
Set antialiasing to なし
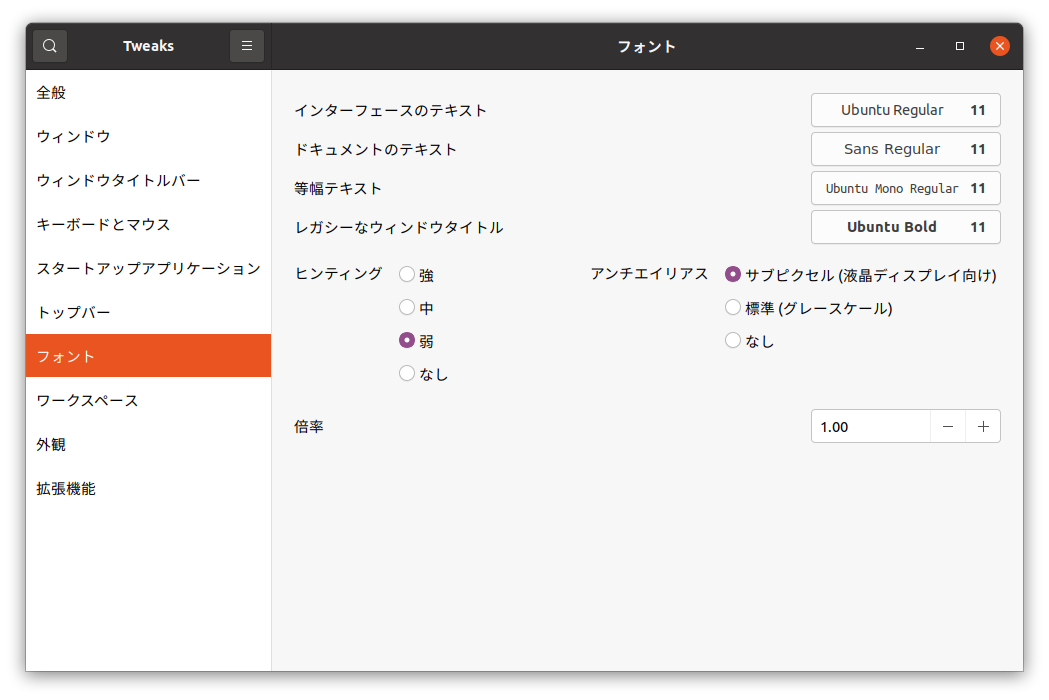tap(733, 341)
